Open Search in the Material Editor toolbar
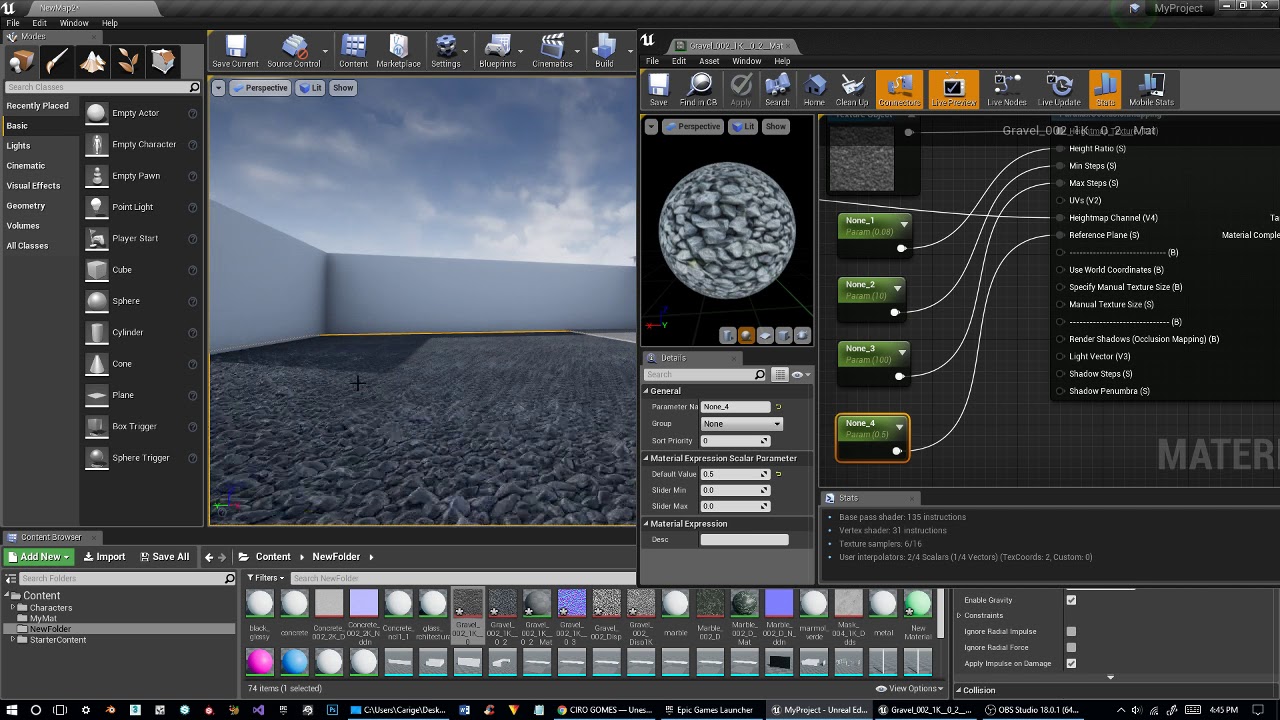 pos(777,90)
